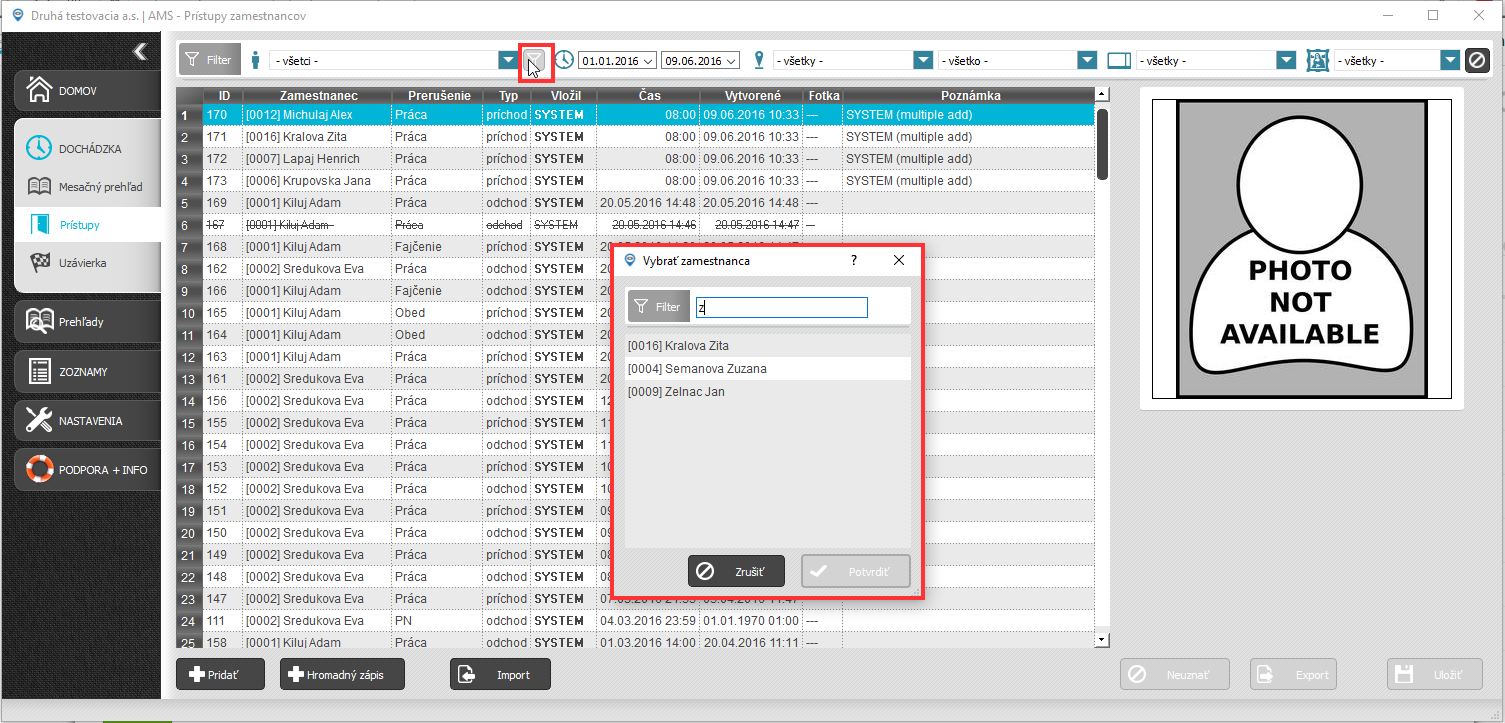Select Prístupy in the sidebar
Screen dimensions: 1505x723
coord(87,225)
